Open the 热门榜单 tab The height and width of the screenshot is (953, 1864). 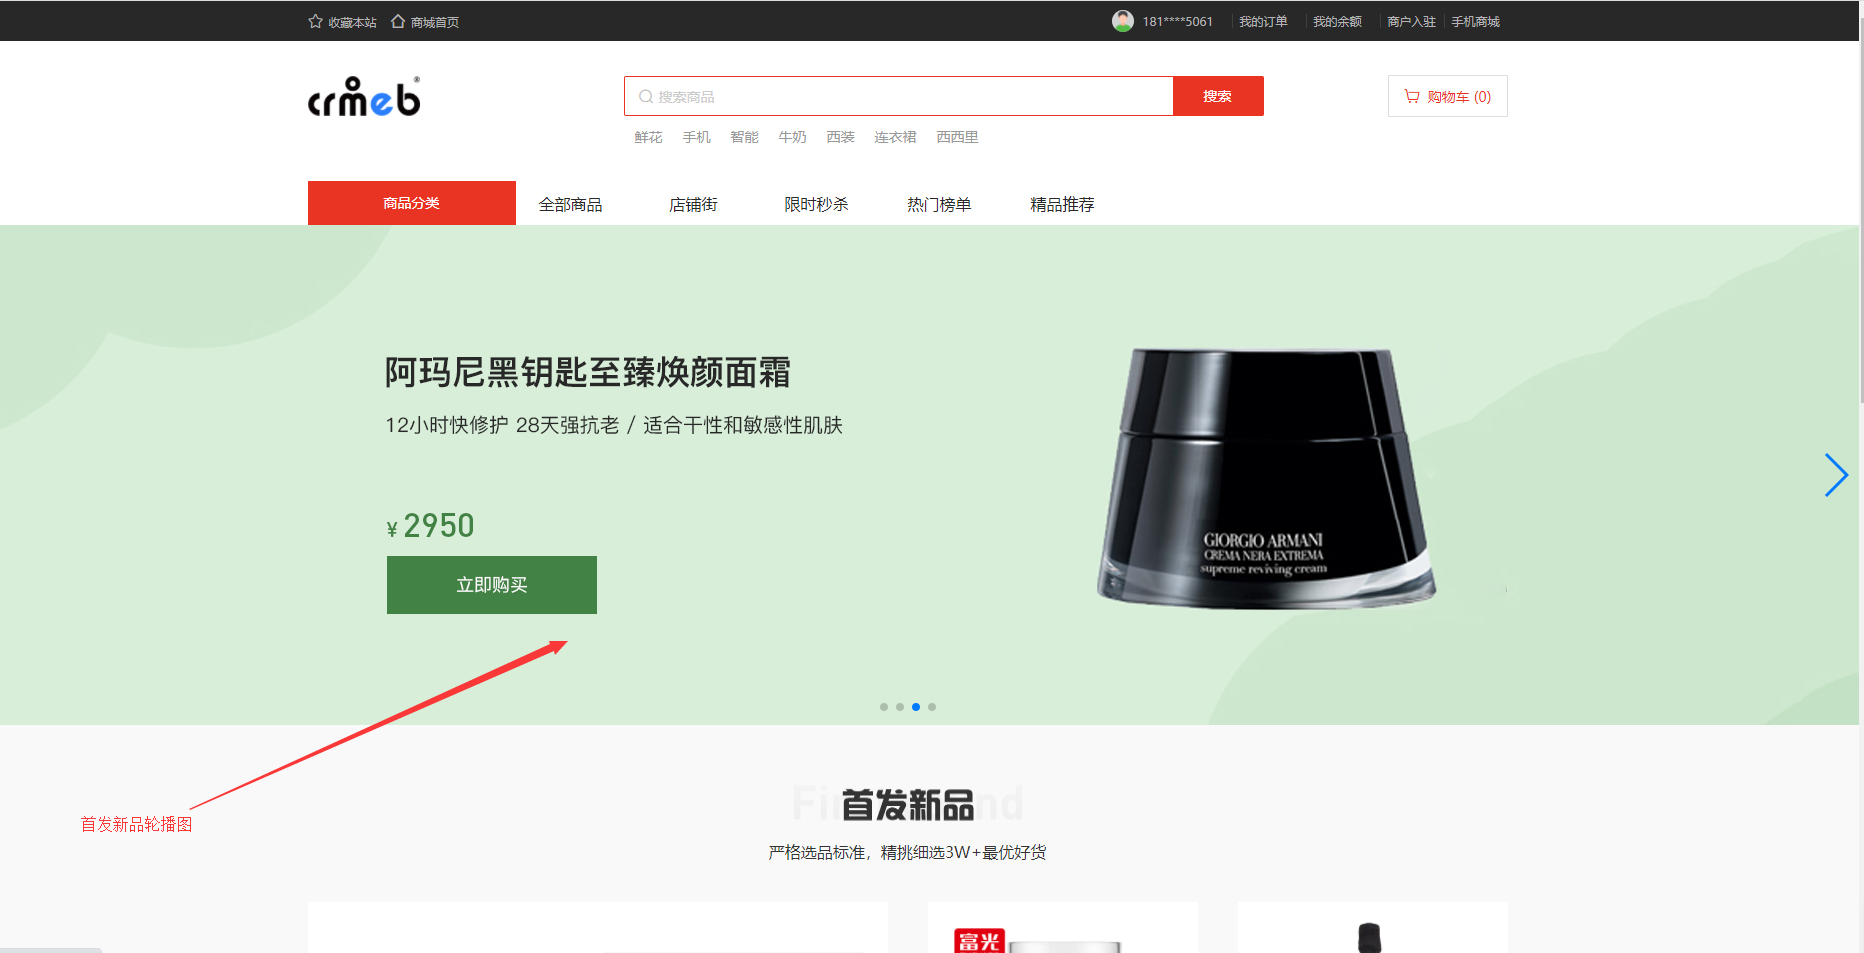pos(939,204)
